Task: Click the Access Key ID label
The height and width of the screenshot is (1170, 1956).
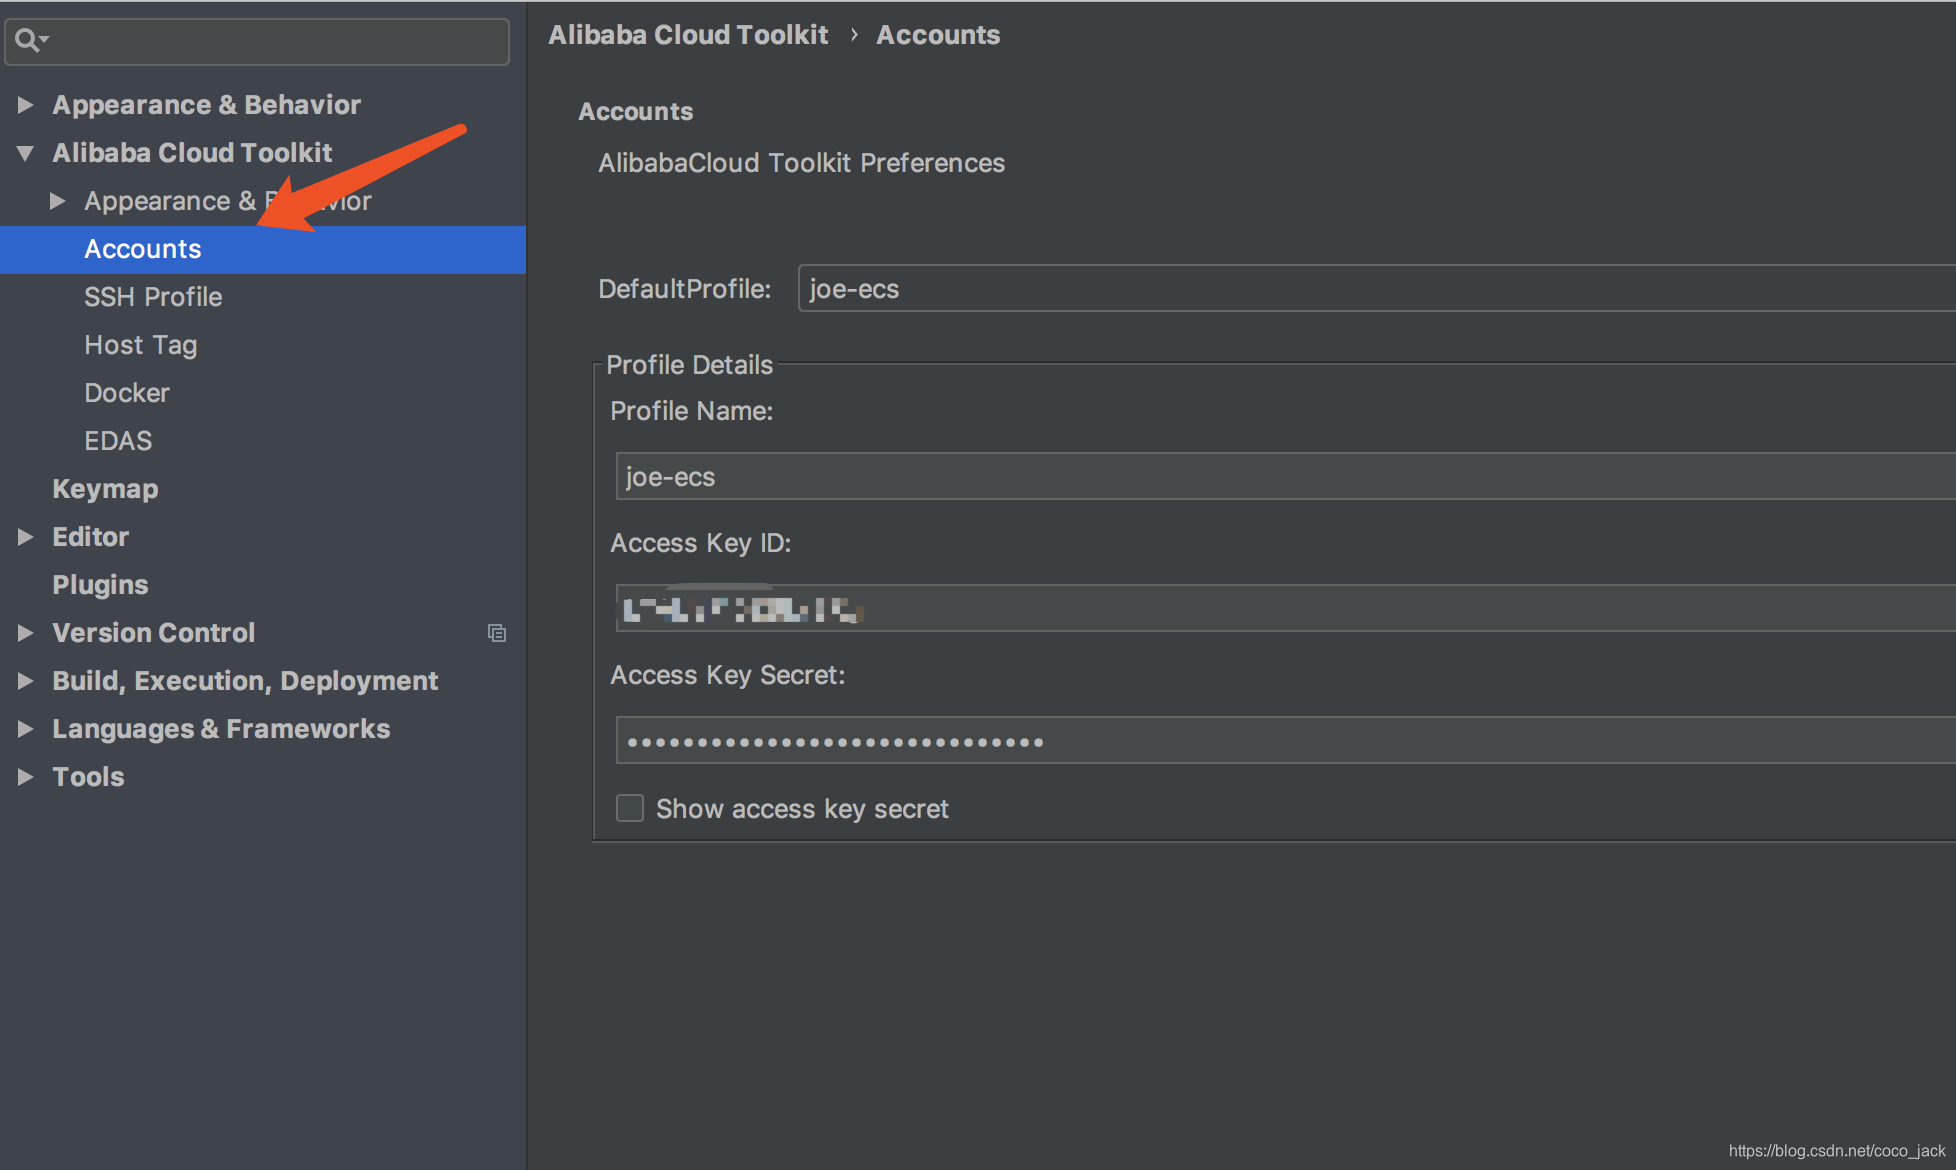Action: (700, 543)
